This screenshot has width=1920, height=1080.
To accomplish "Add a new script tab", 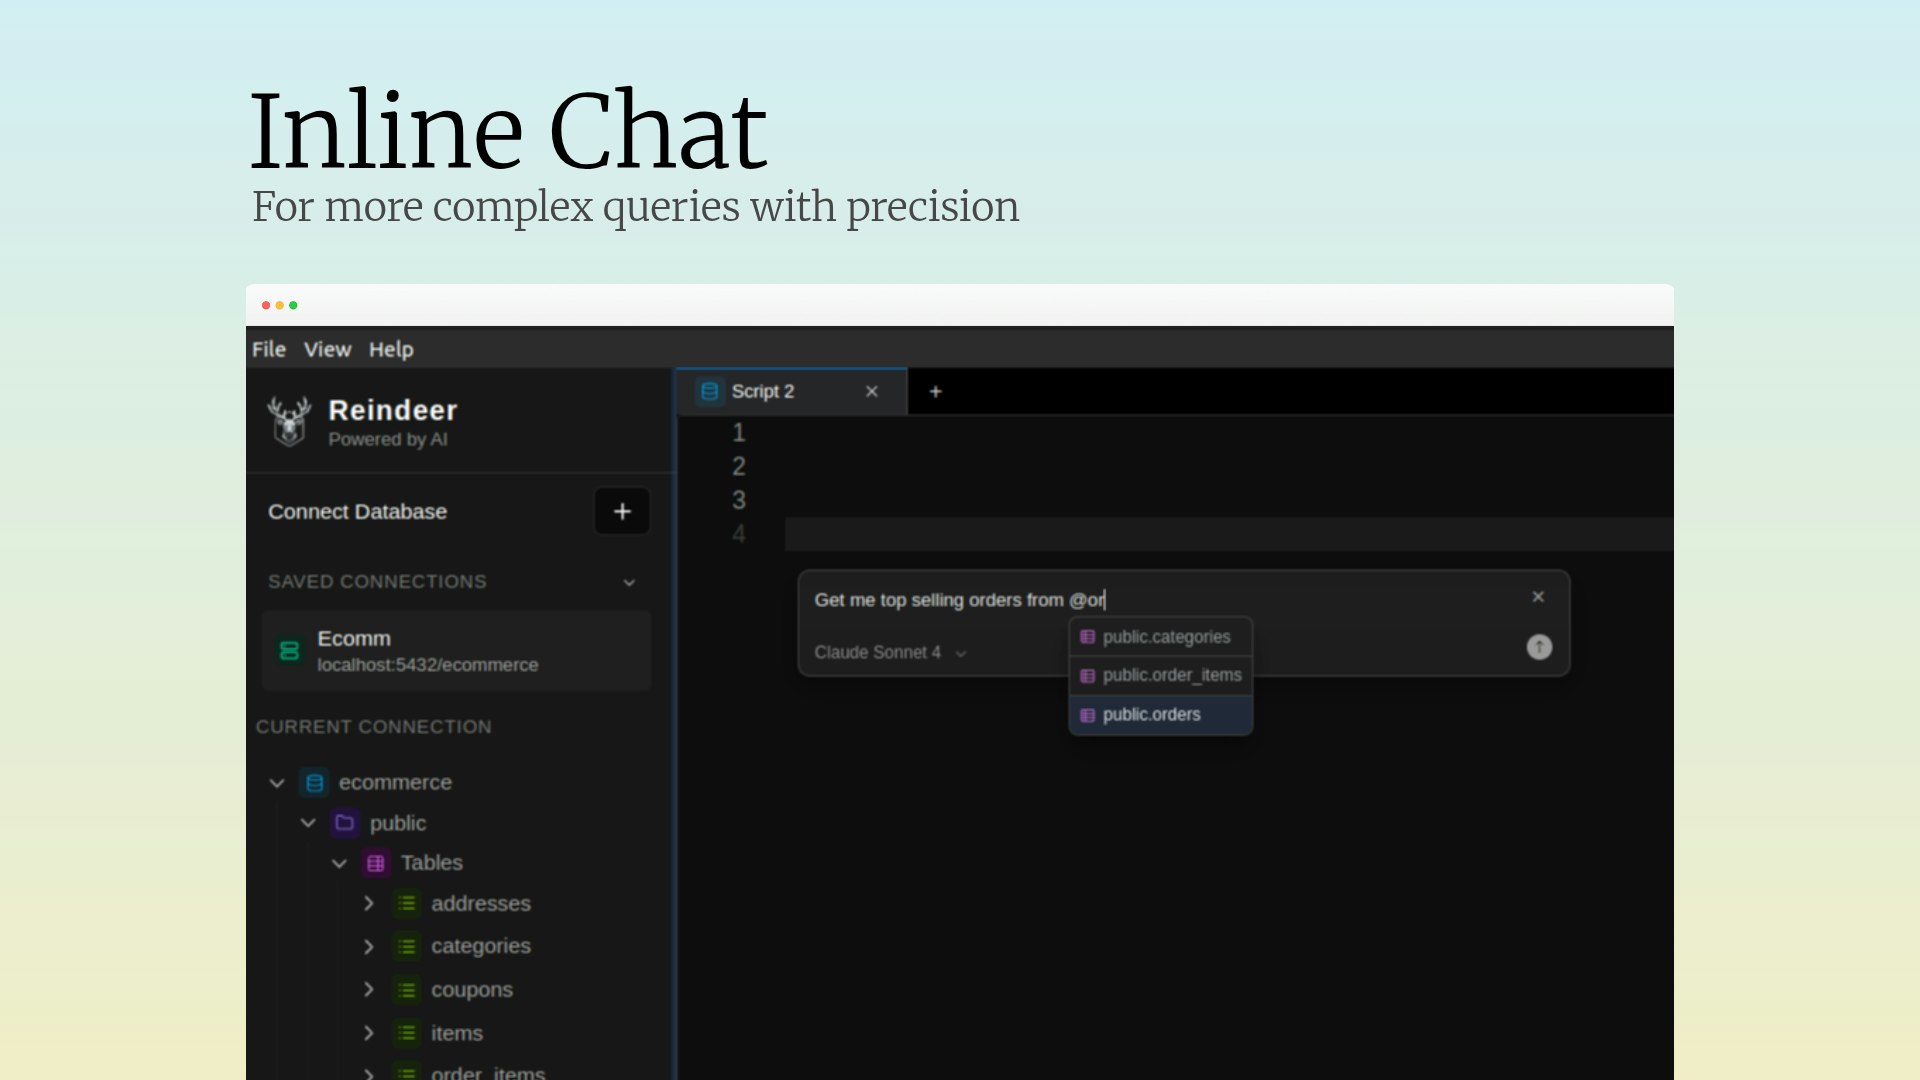I will click(935, 392).
